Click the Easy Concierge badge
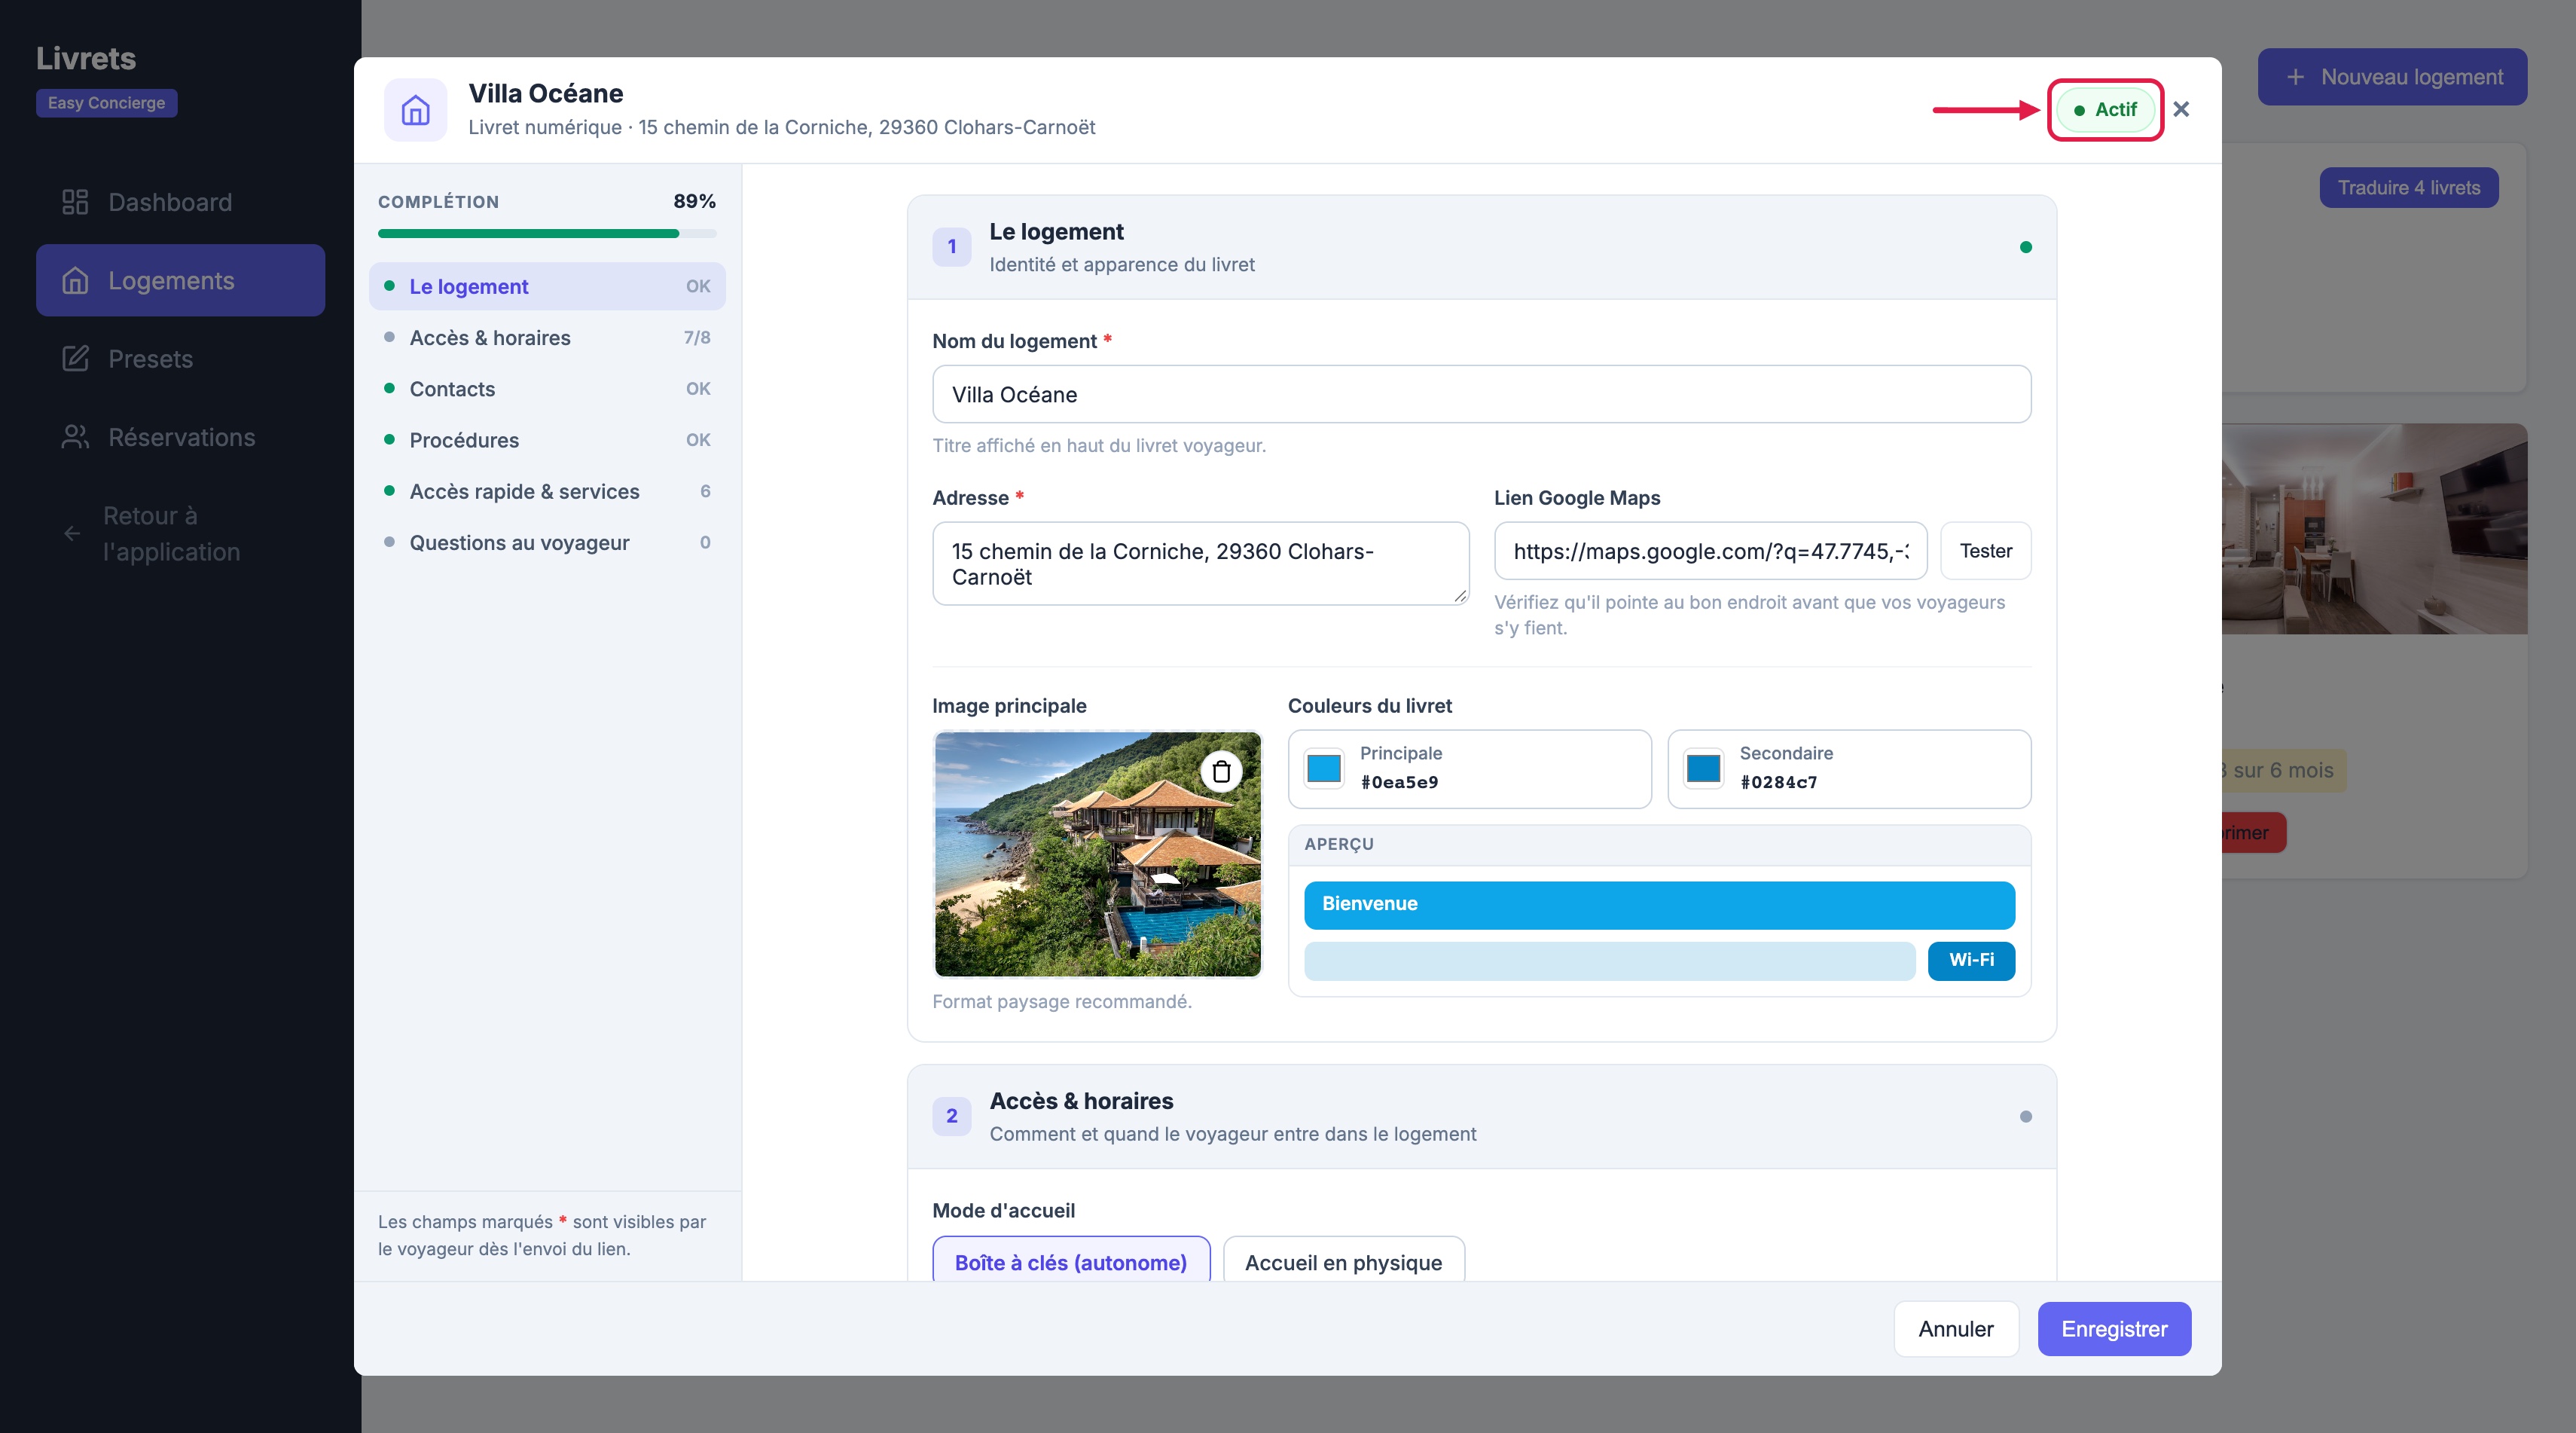This screenshot has width=2576, height=1433. click(x=107, y=103)
